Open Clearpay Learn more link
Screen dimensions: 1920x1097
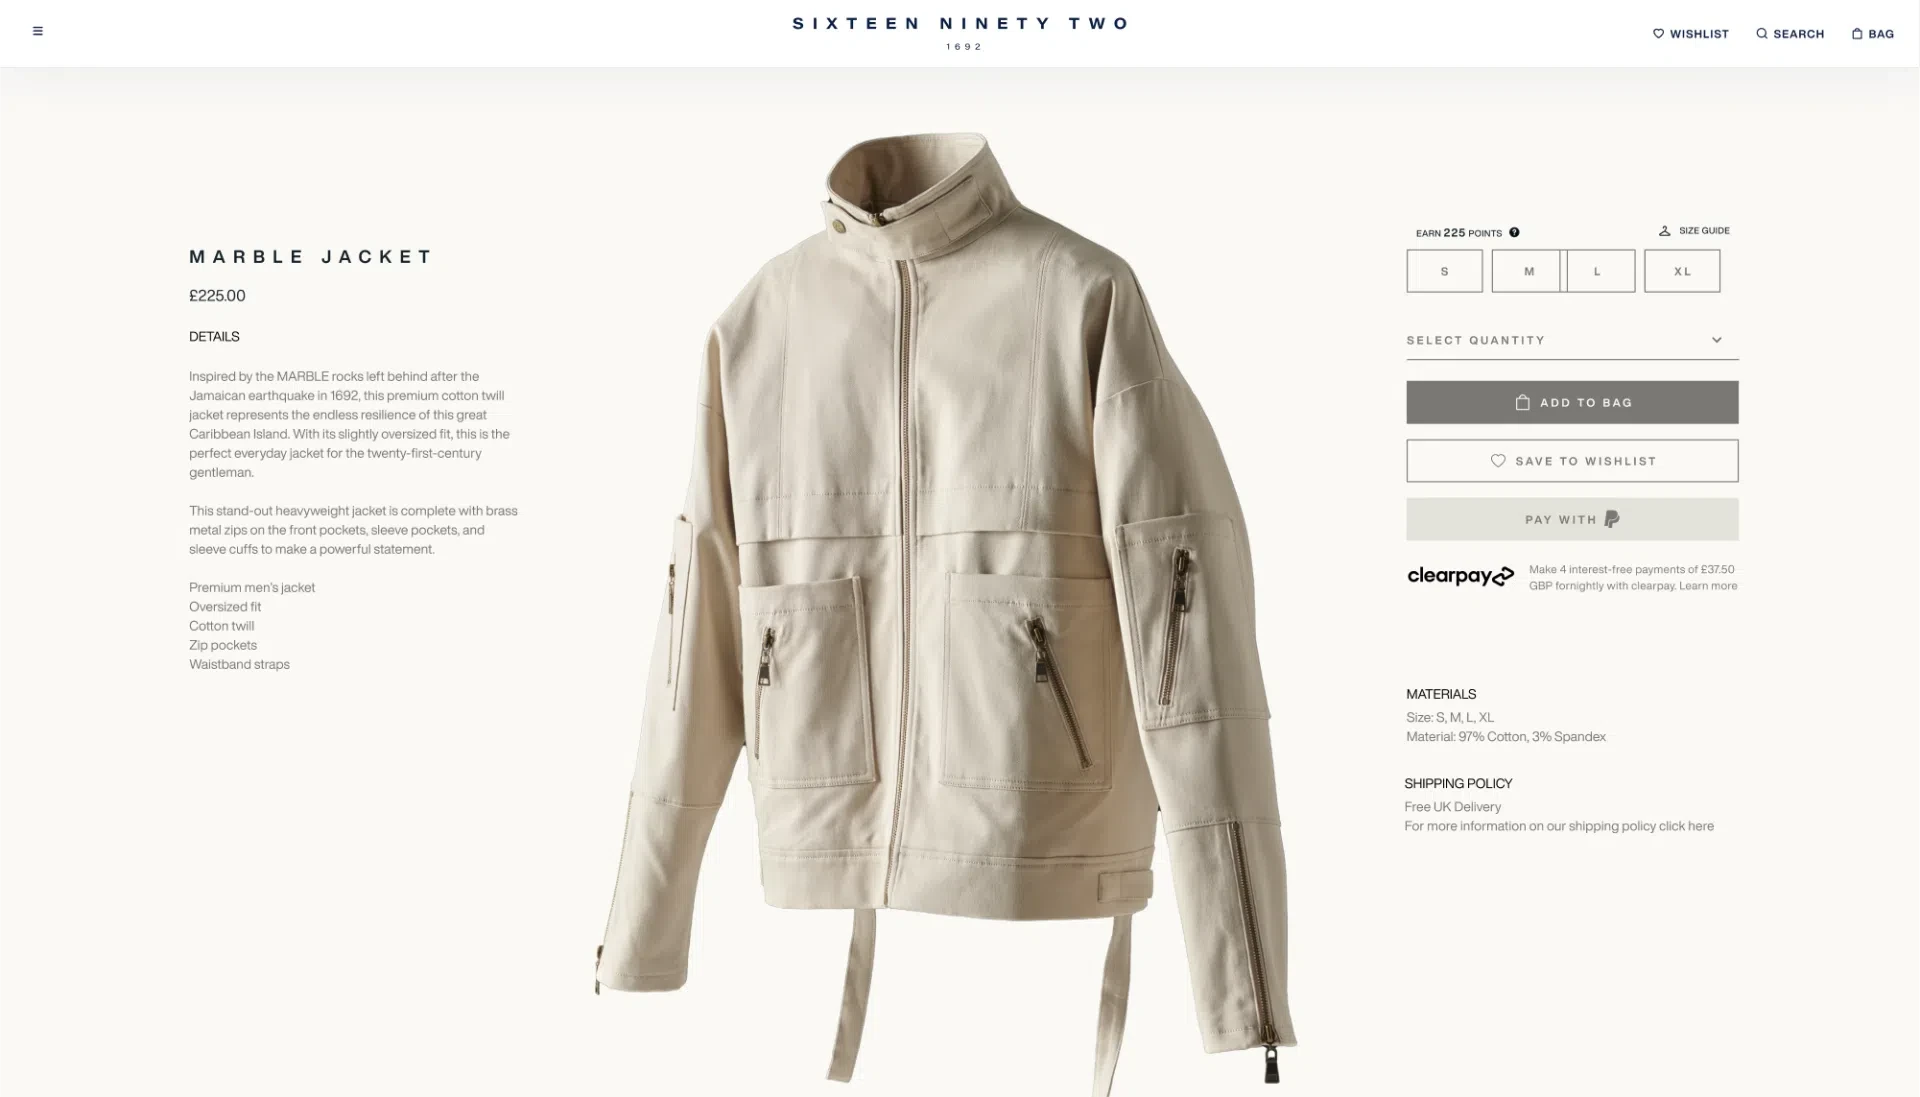(x=1708, y=586)
